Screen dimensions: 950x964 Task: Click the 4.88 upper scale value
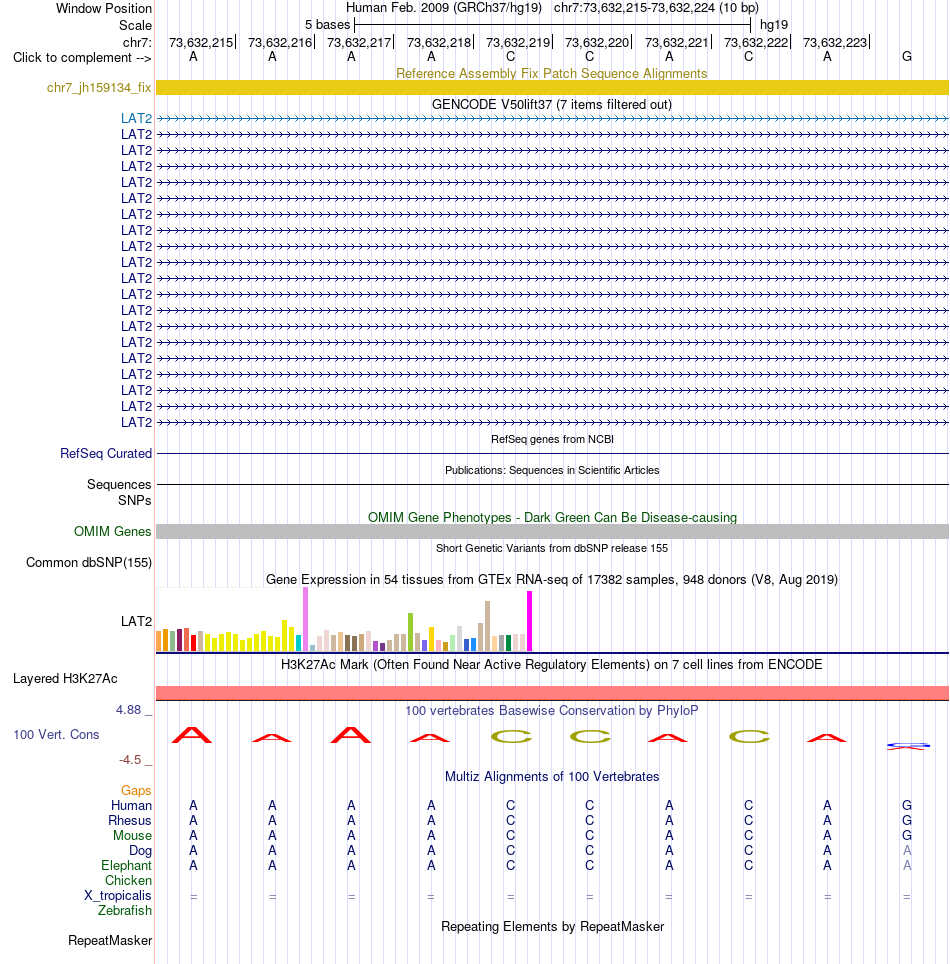tap(129, 710)
